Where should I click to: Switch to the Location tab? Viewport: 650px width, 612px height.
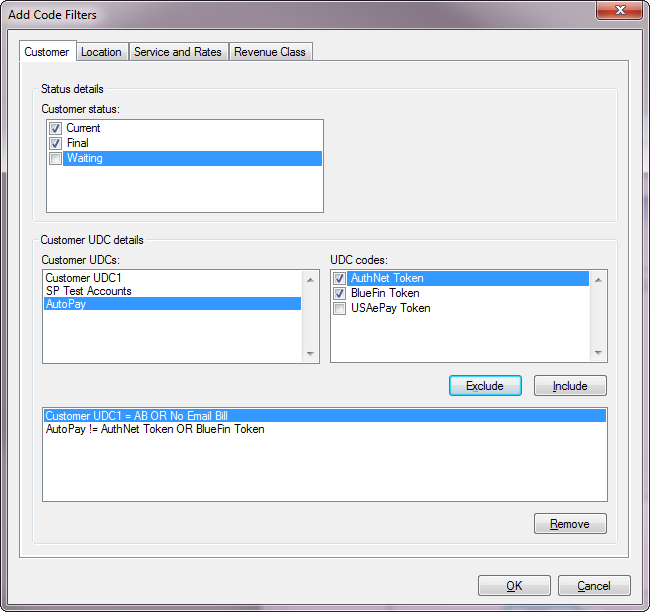[102, 52]
